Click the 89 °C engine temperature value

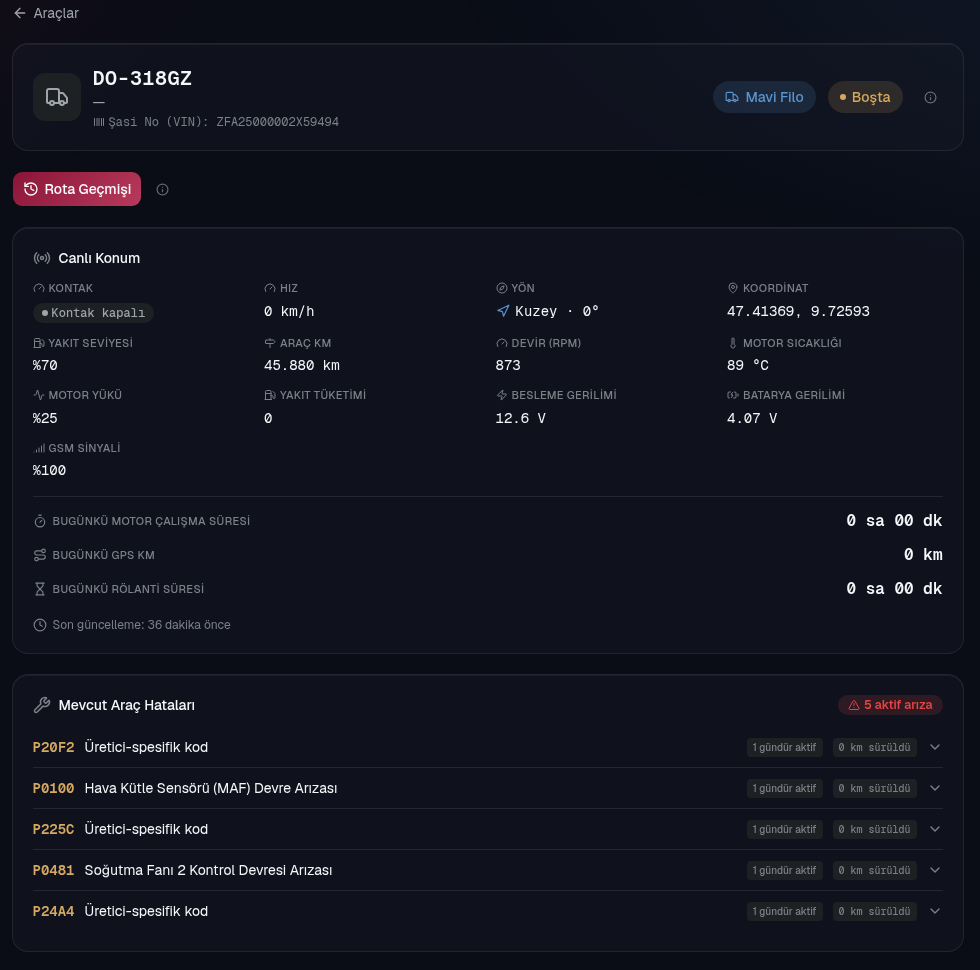coord(748,365)
